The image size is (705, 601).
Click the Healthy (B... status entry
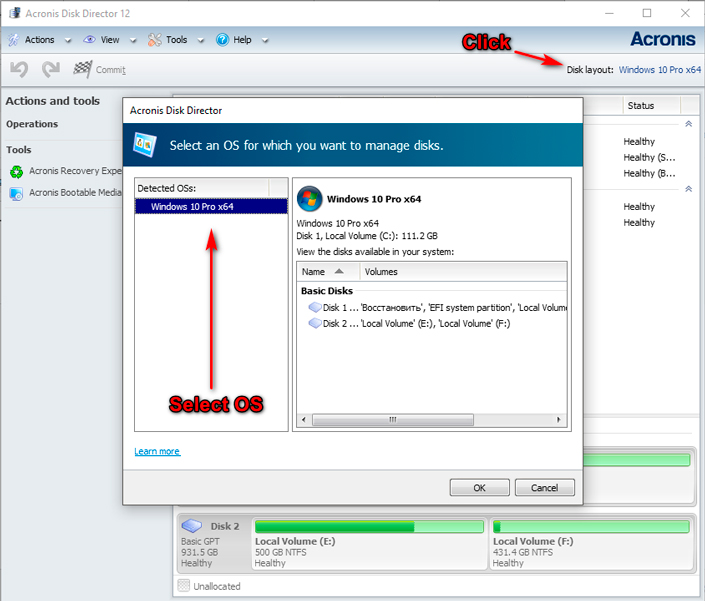pos(649,173)
